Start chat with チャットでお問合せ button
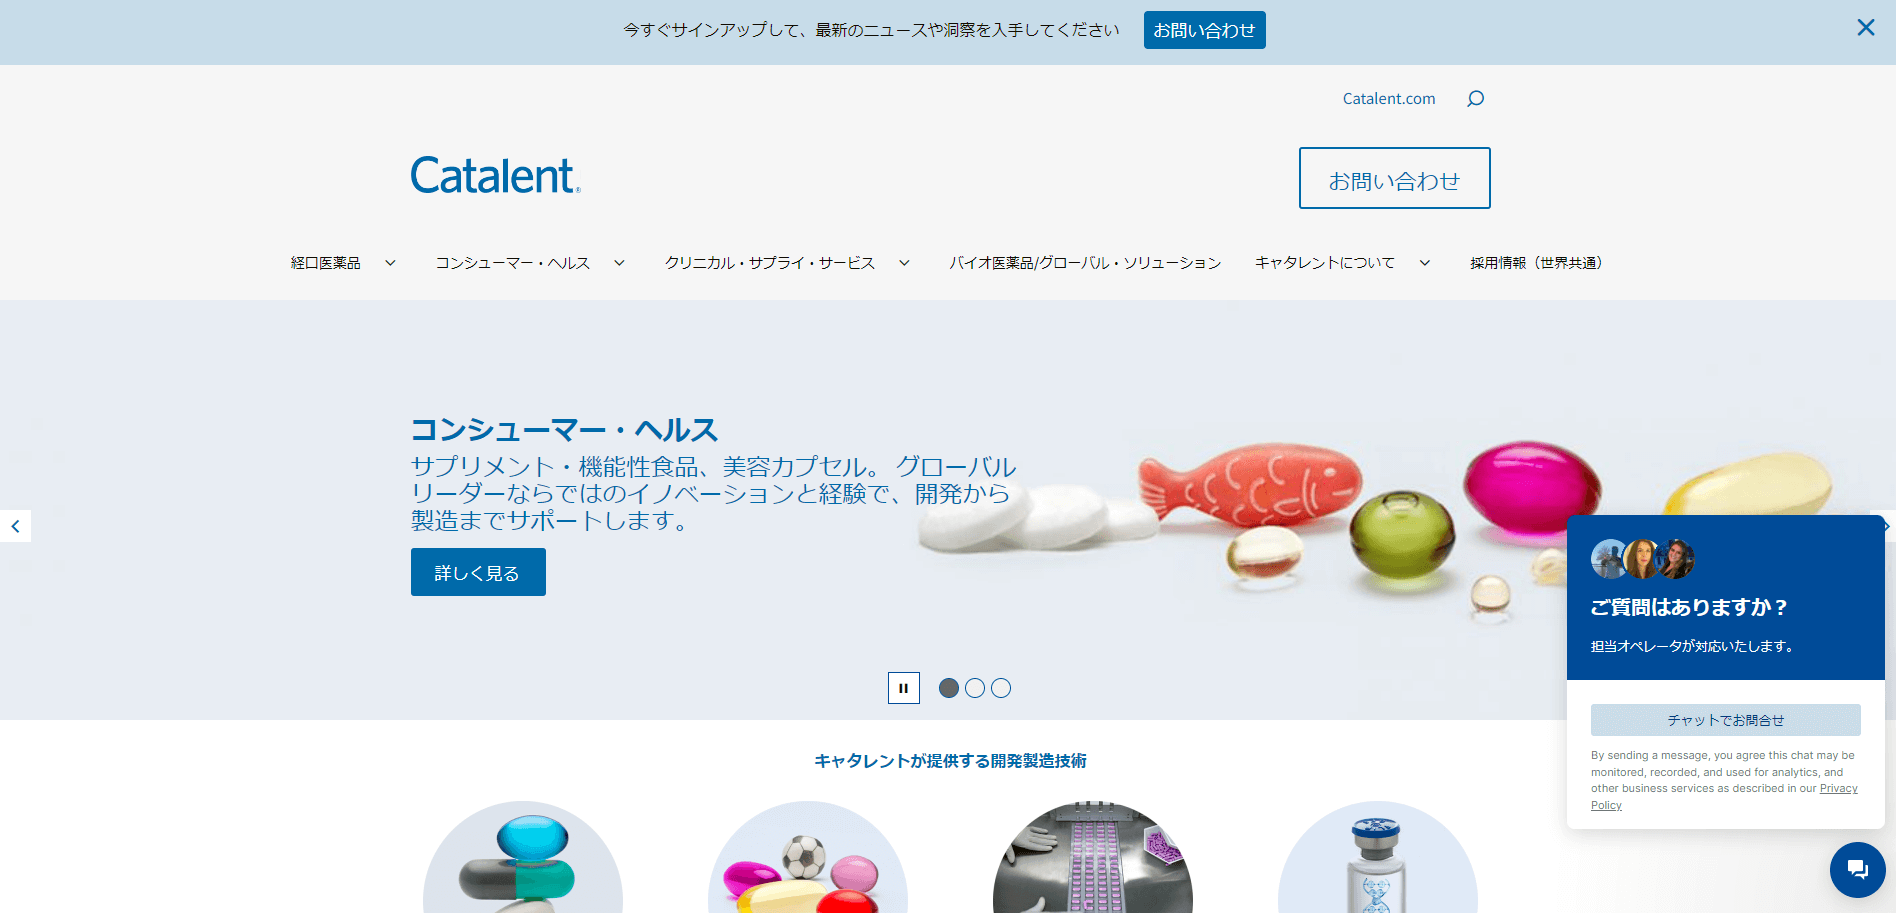The height and width of the screenshot is (913, 1896). pos(1725,720)
